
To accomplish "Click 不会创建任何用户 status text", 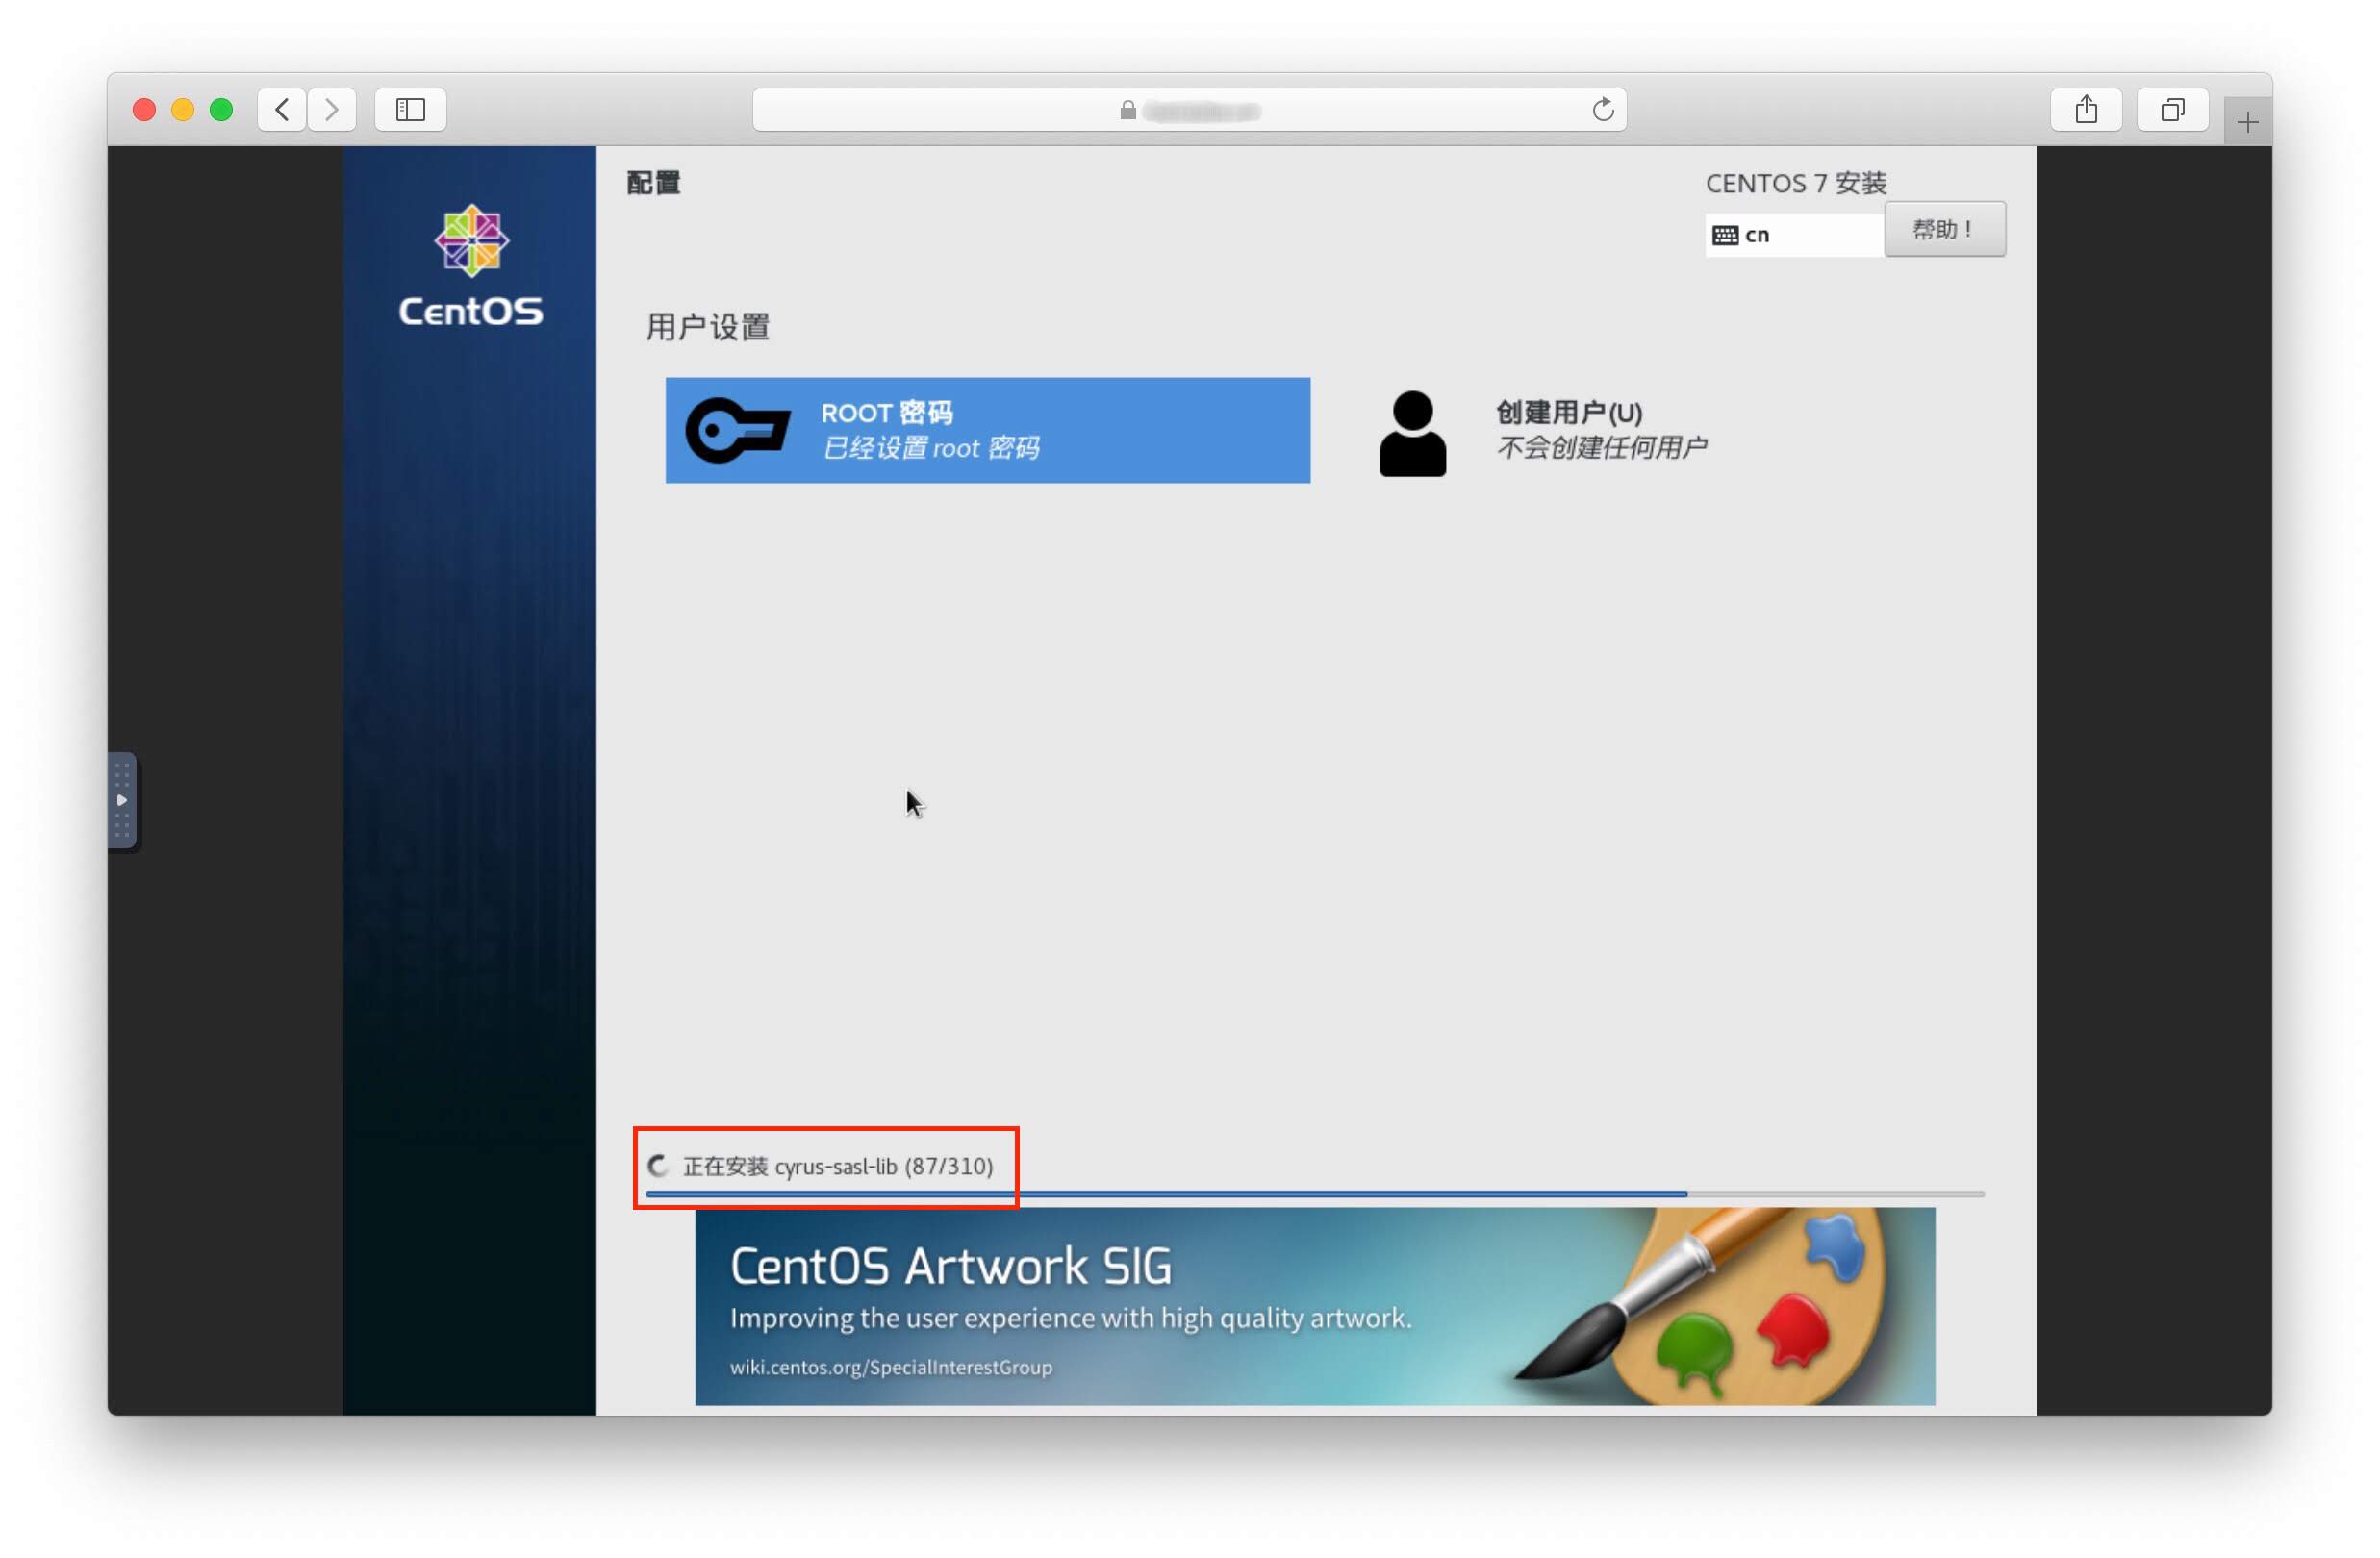I will [x=1601, y=447].
